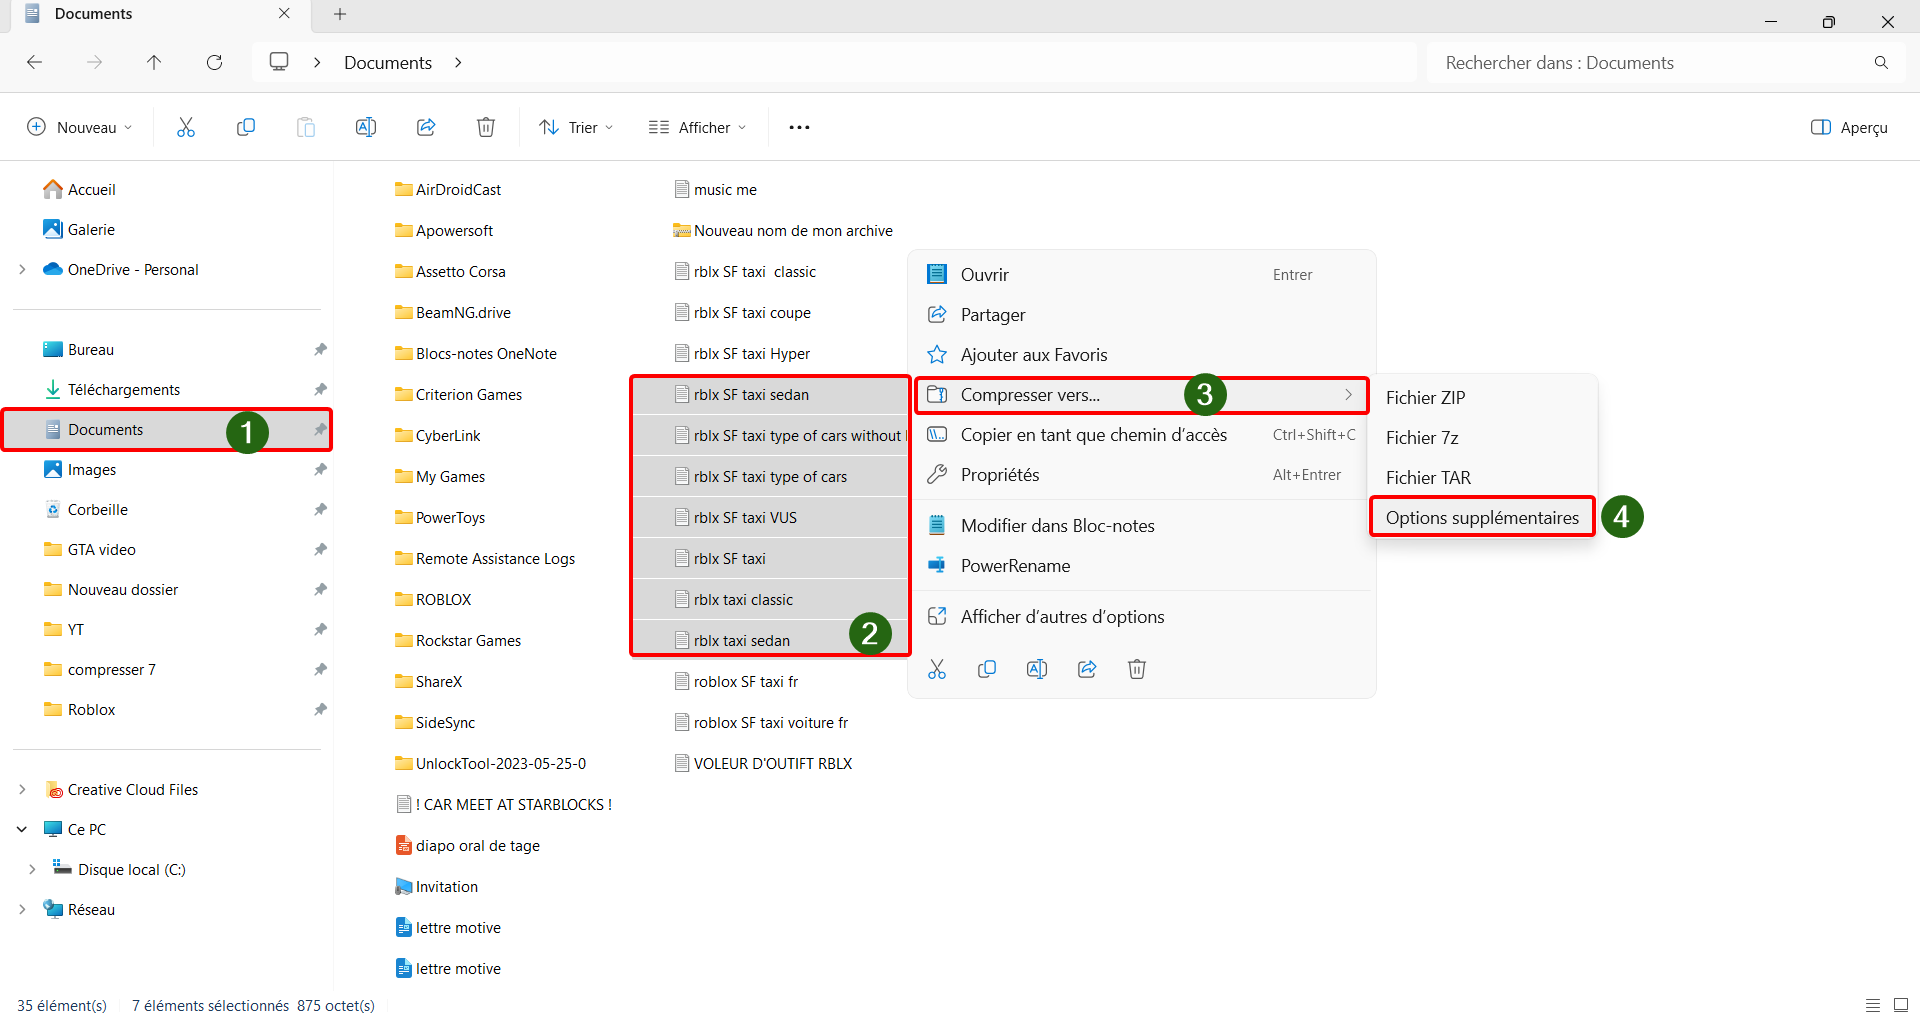Unpin Images using its pin icon

[320, 469]
